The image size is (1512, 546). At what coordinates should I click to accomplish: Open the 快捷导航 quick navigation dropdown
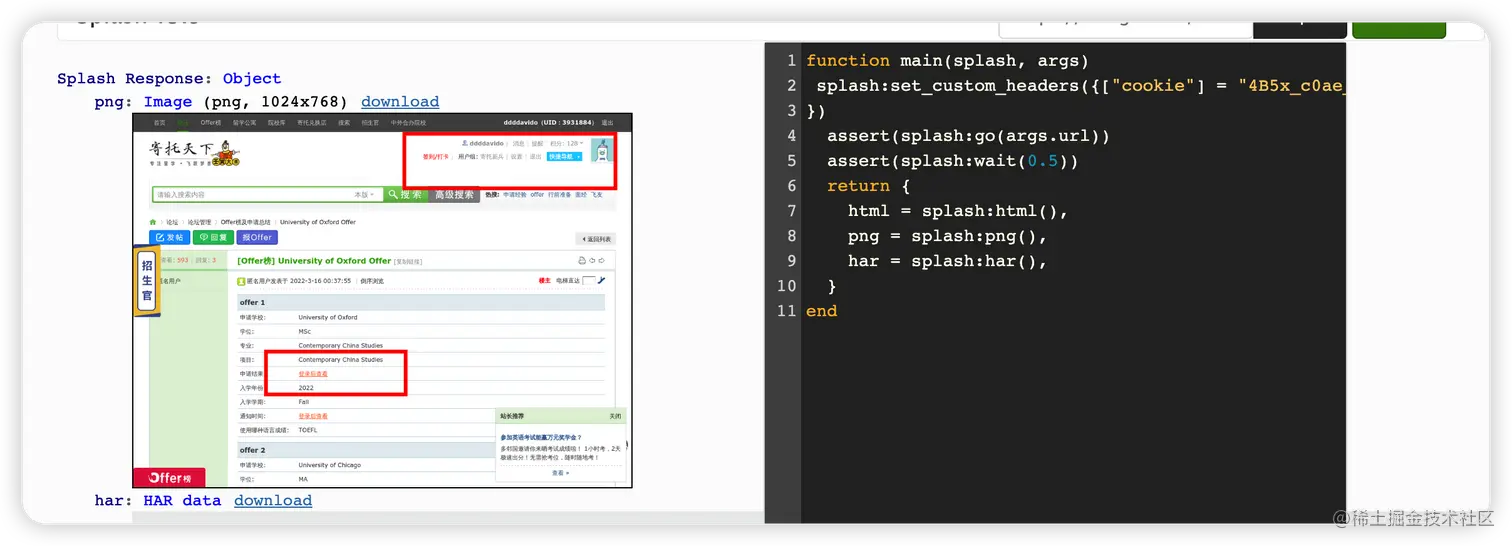[565, 157]
